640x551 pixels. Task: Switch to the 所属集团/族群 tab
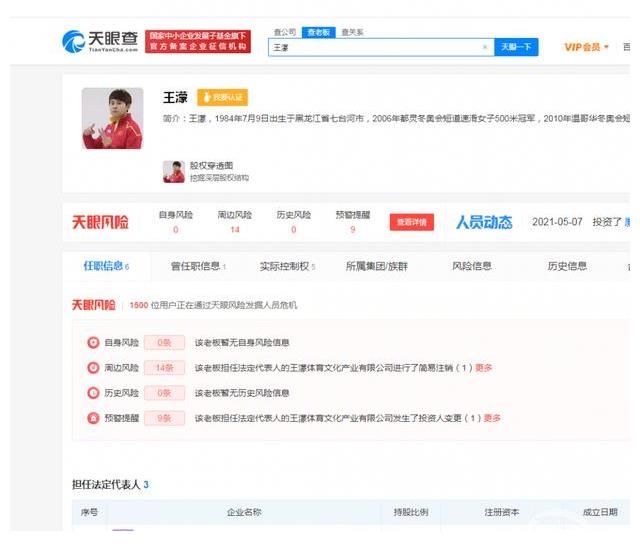tap(376, 267)
